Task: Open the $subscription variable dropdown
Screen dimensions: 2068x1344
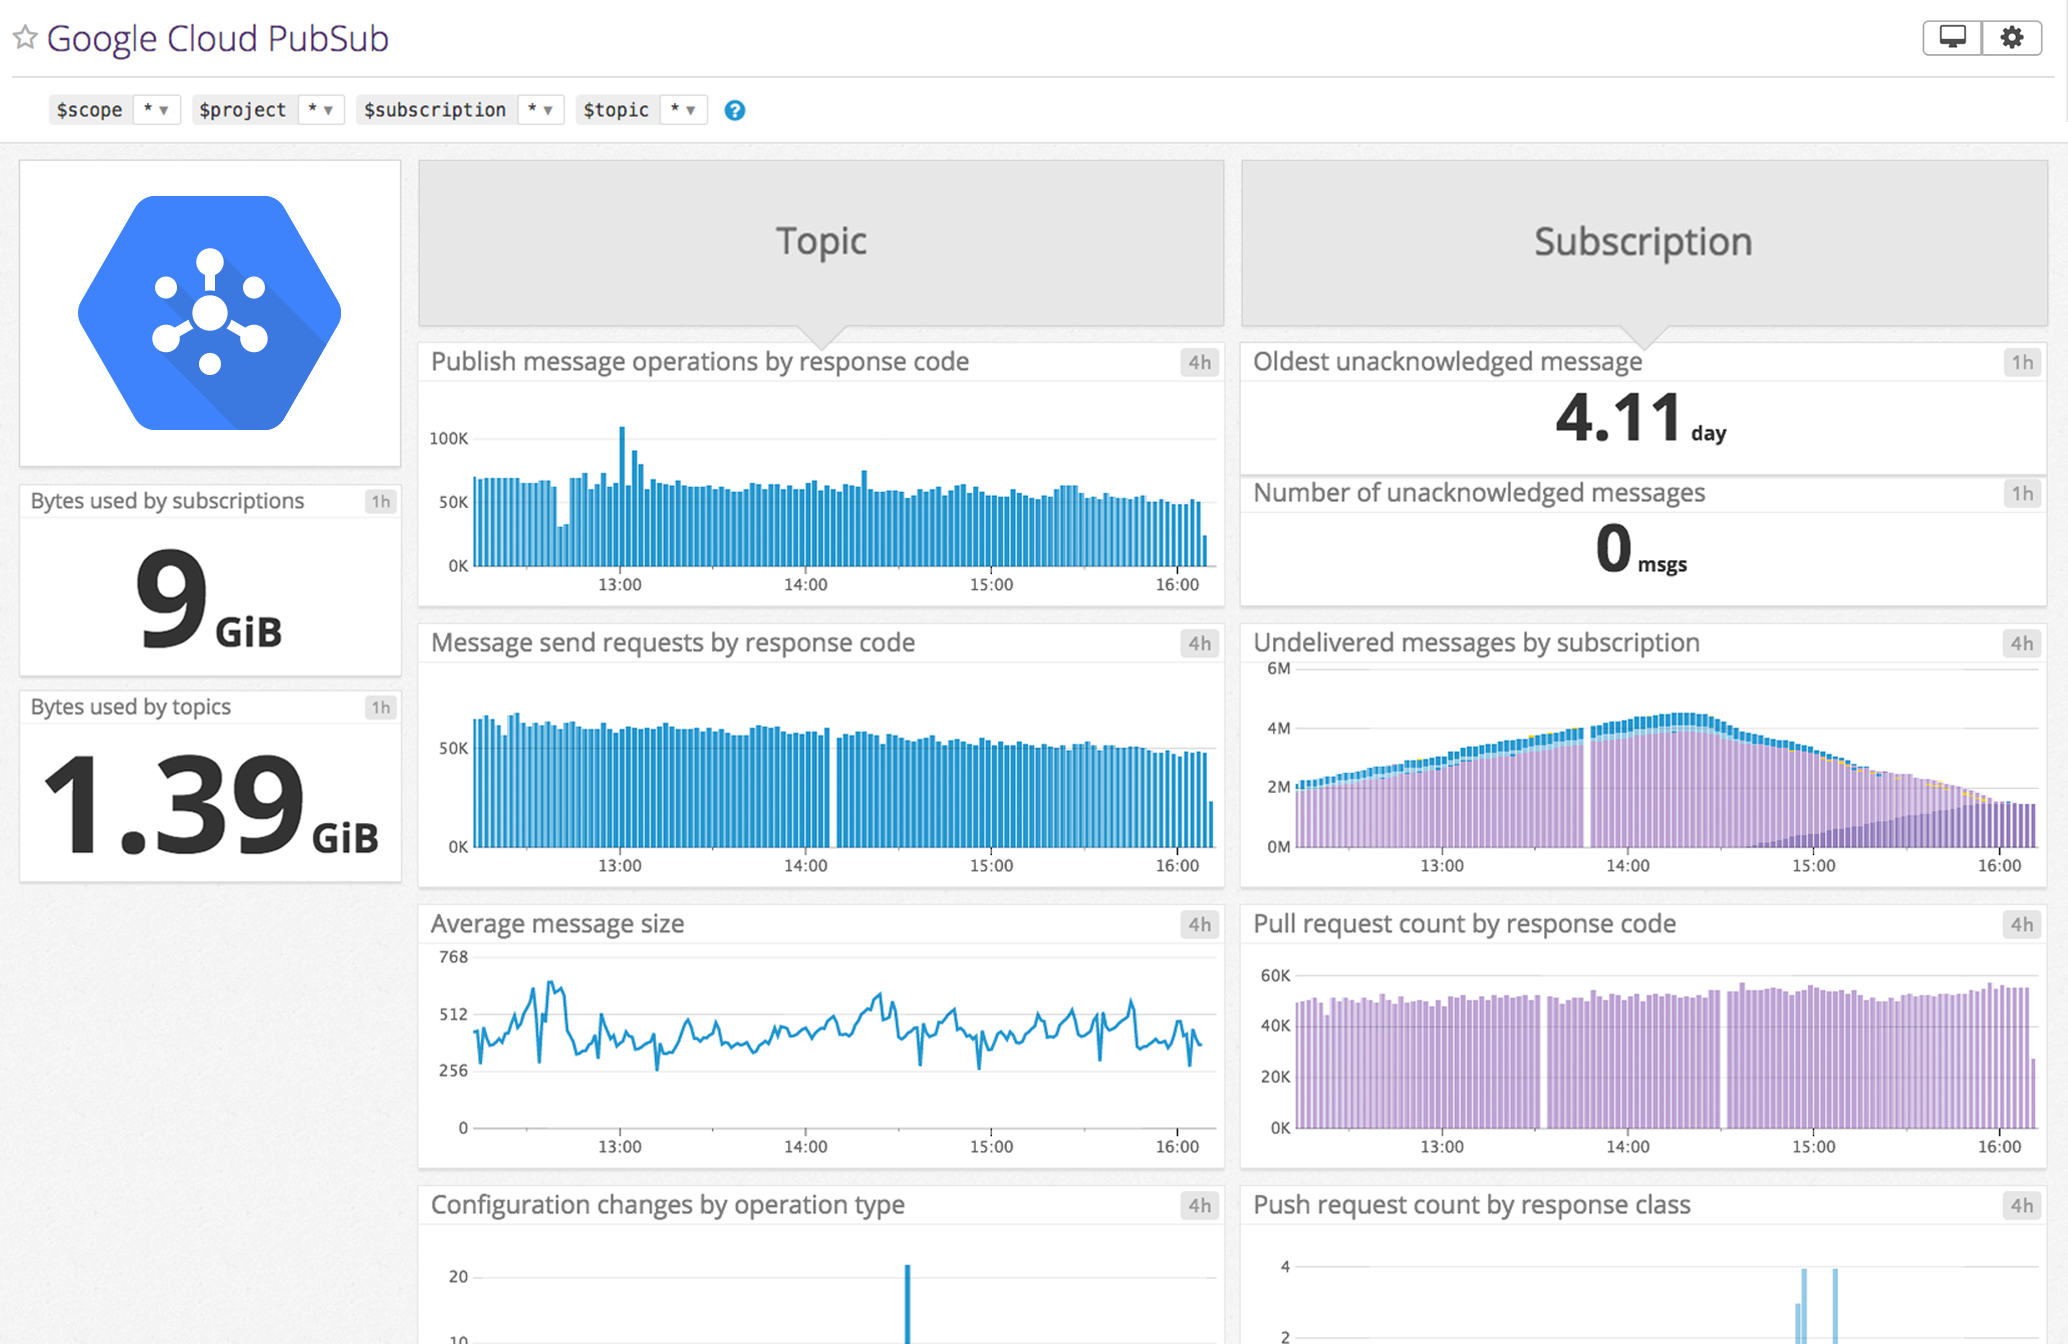Action: point(541,109)
